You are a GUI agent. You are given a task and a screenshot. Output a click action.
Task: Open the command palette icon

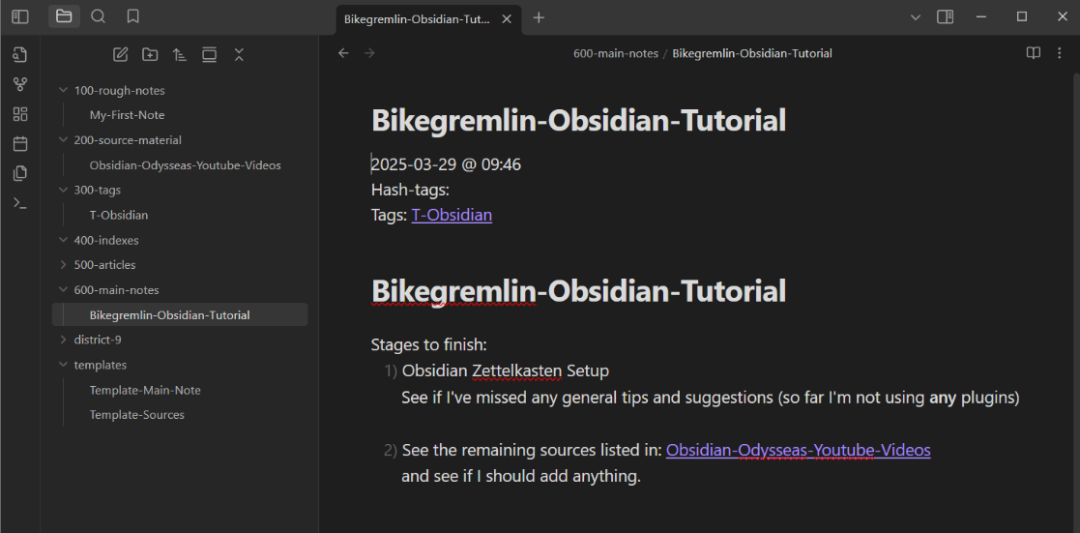20,203
